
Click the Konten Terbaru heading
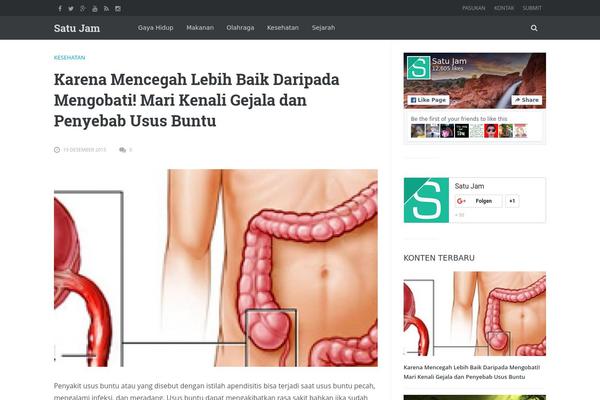[439, 258]
